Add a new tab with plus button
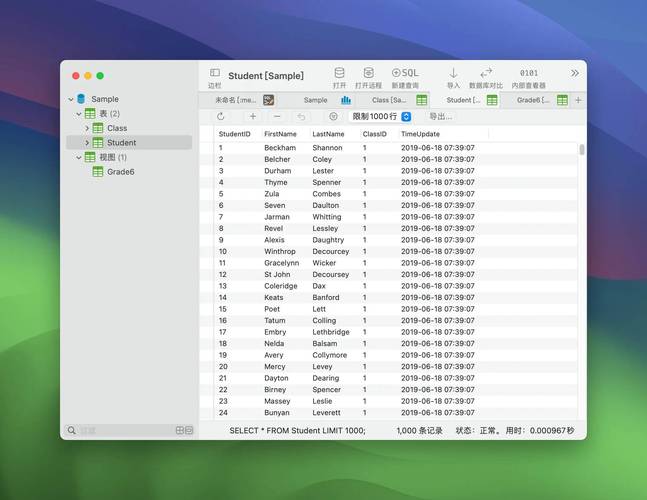The height and width of the screenshot is (500, 647). [x=578, y=100]
